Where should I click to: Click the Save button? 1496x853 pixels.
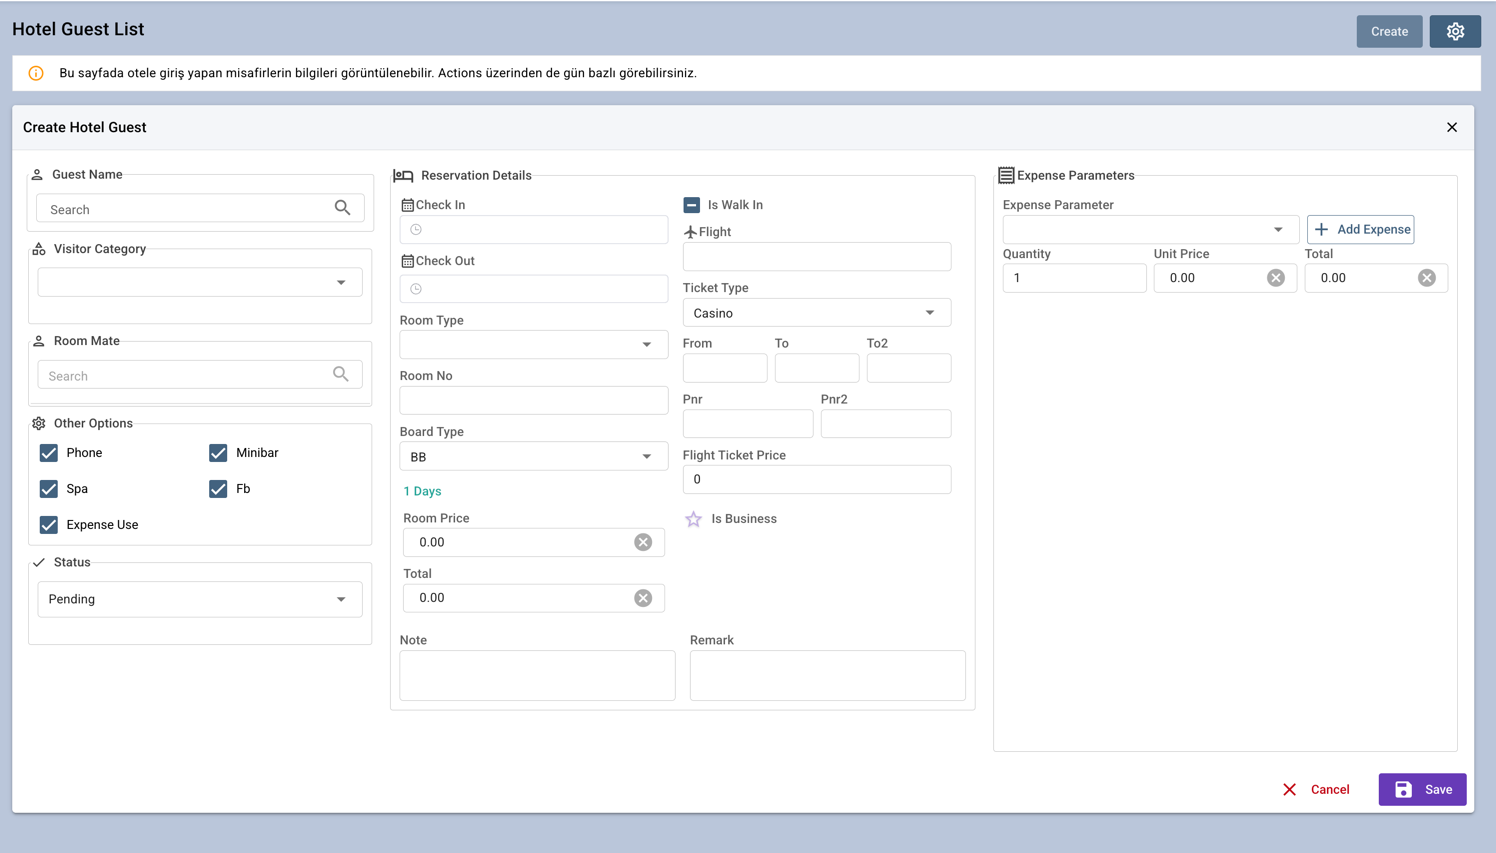pyautogui.click(x=1422, y=789)
